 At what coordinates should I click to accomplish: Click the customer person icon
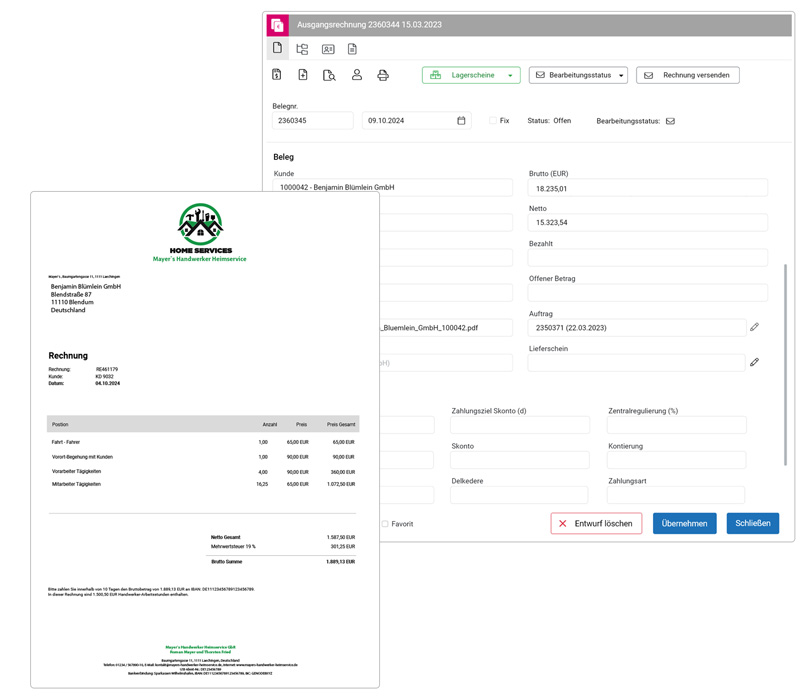coord(356,75)
